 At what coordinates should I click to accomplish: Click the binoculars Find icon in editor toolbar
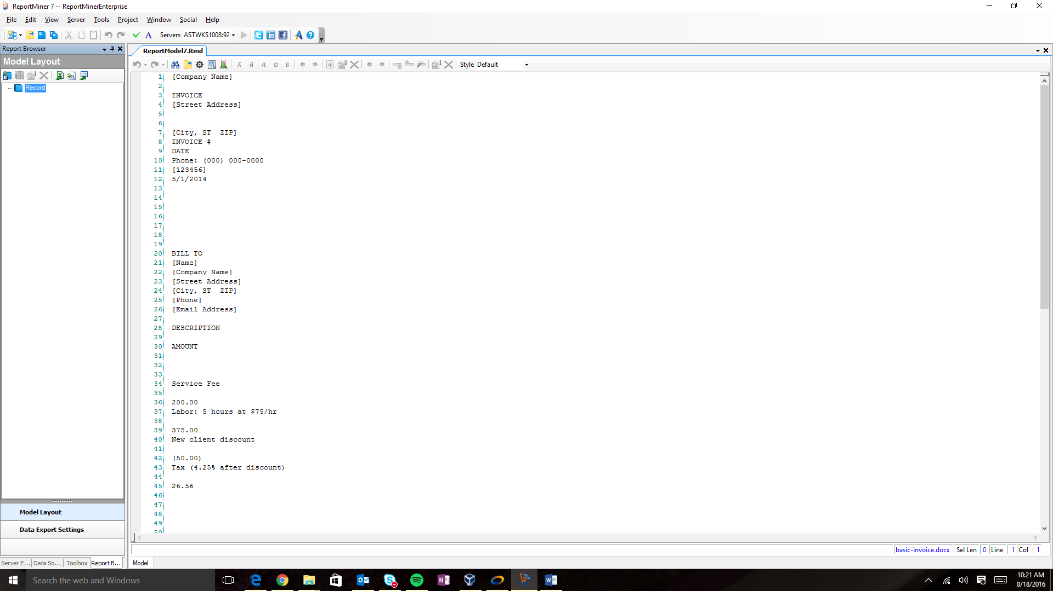[175, 65]
